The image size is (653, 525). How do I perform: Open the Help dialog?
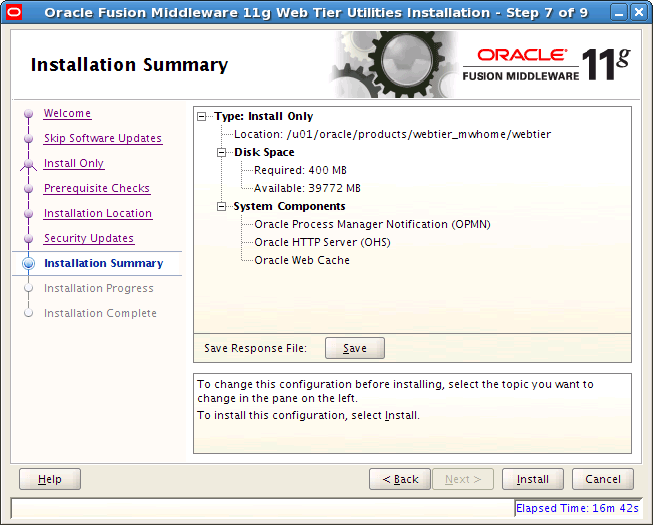click(x=50, y=479)
